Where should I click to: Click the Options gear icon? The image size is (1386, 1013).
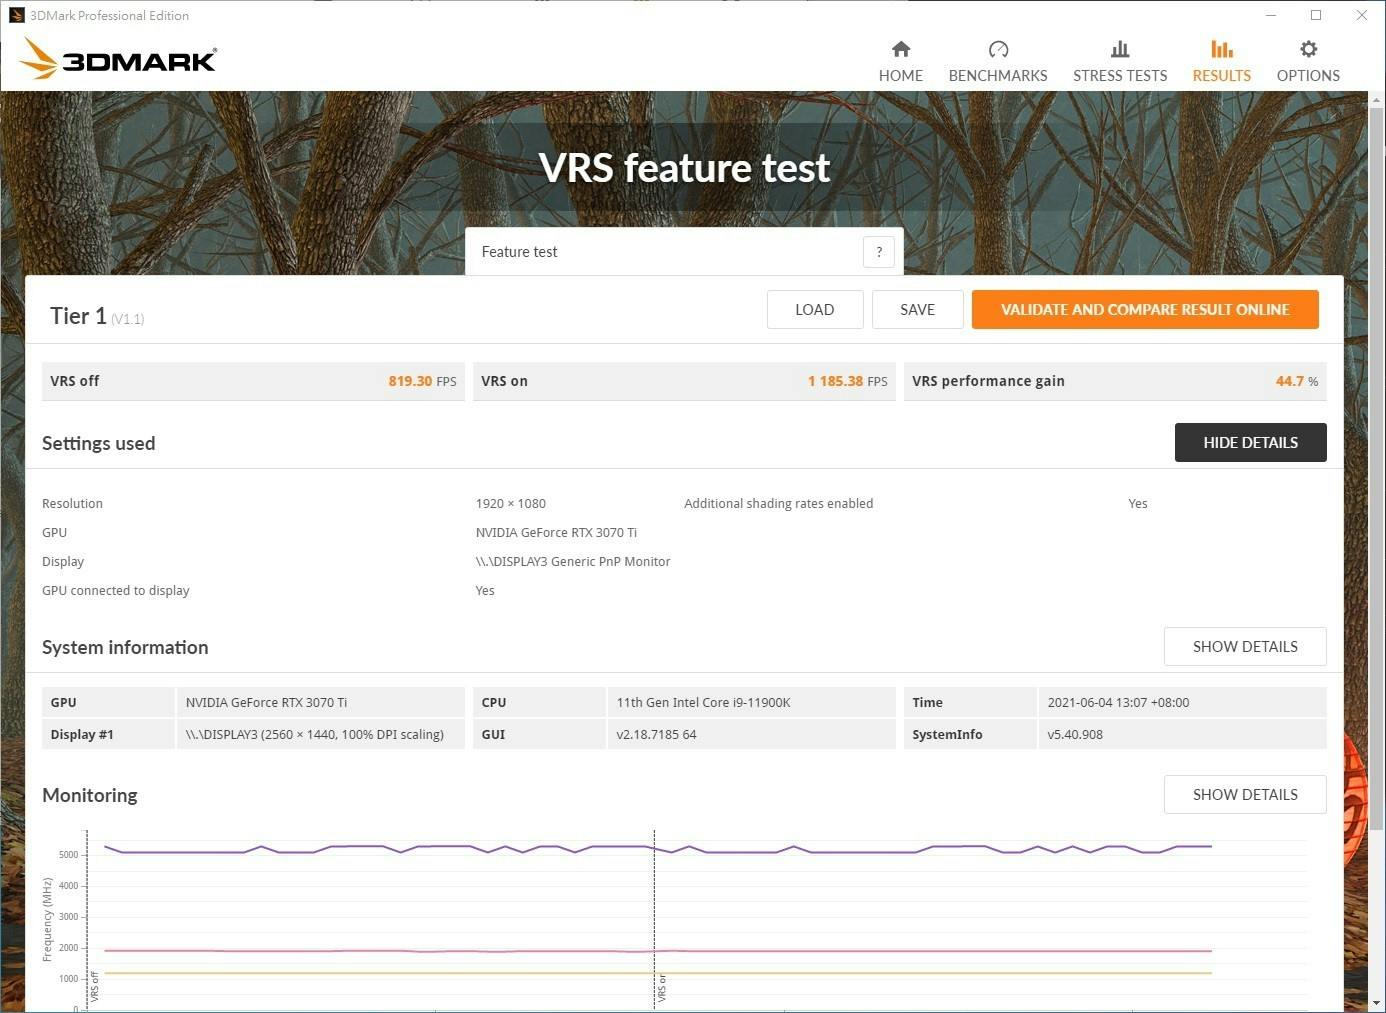coord(1308,49)
